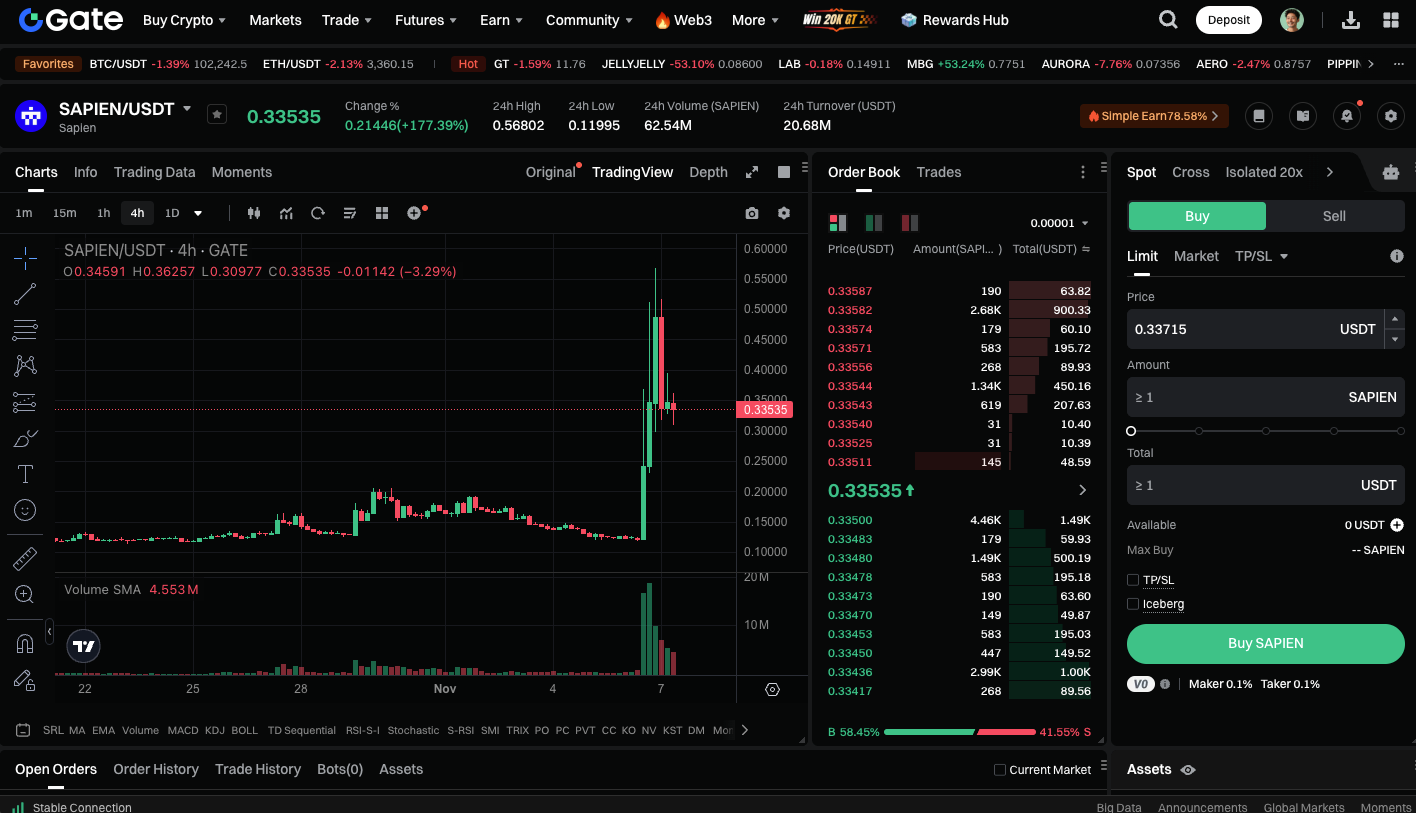Open the multi-chart grid layout
The image size is (1416, 813).
382,213
